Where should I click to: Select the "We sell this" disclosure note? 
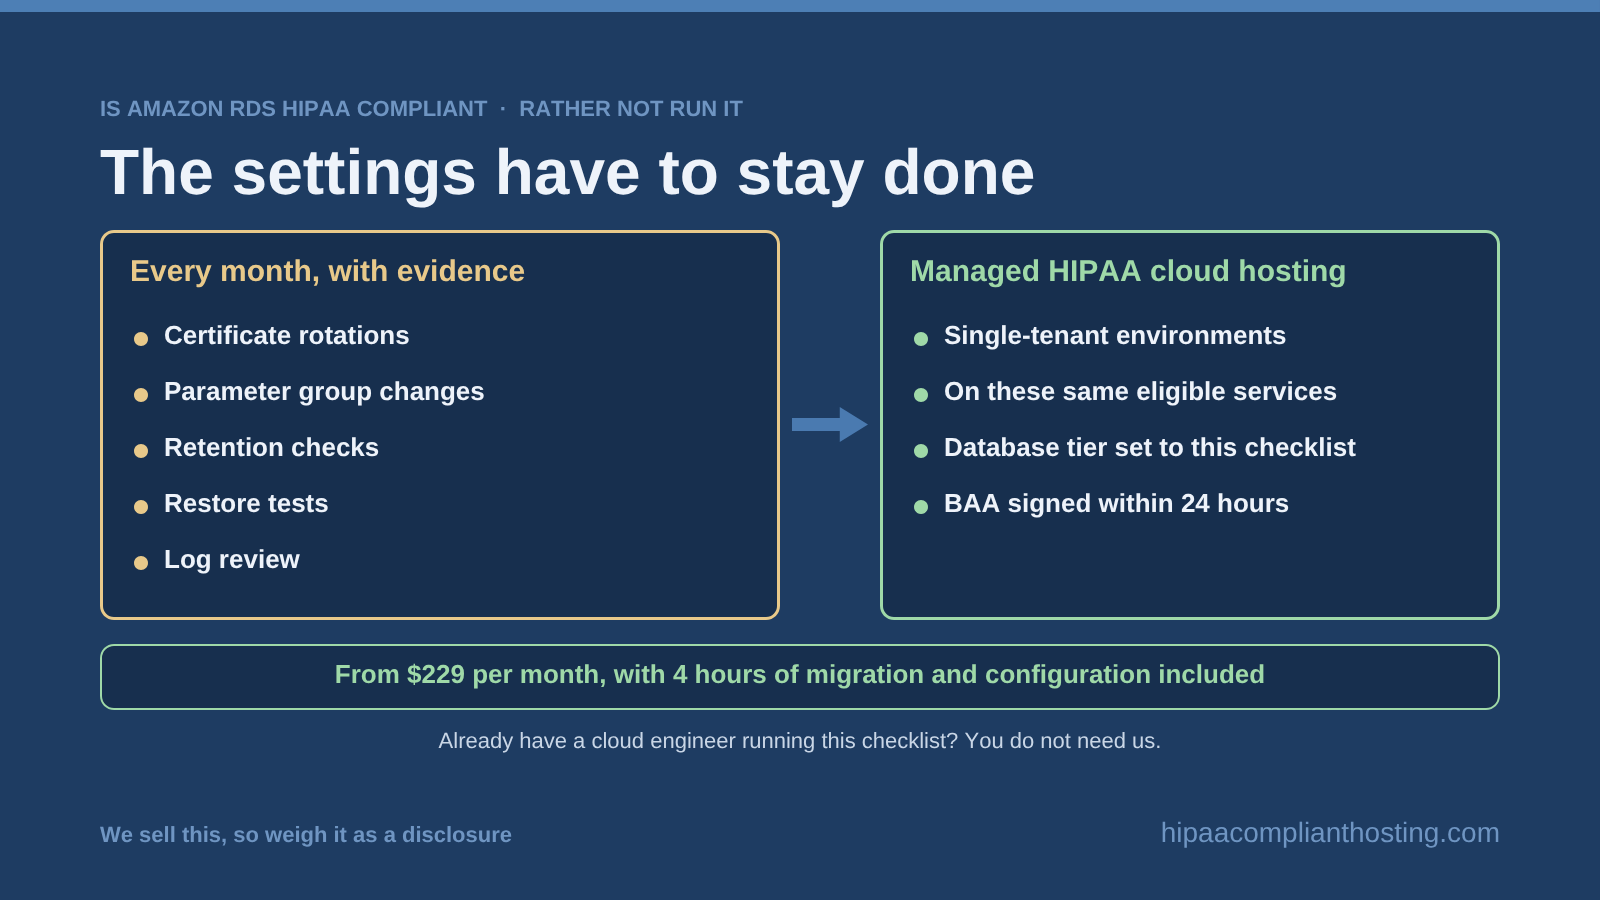pos(306,835)
